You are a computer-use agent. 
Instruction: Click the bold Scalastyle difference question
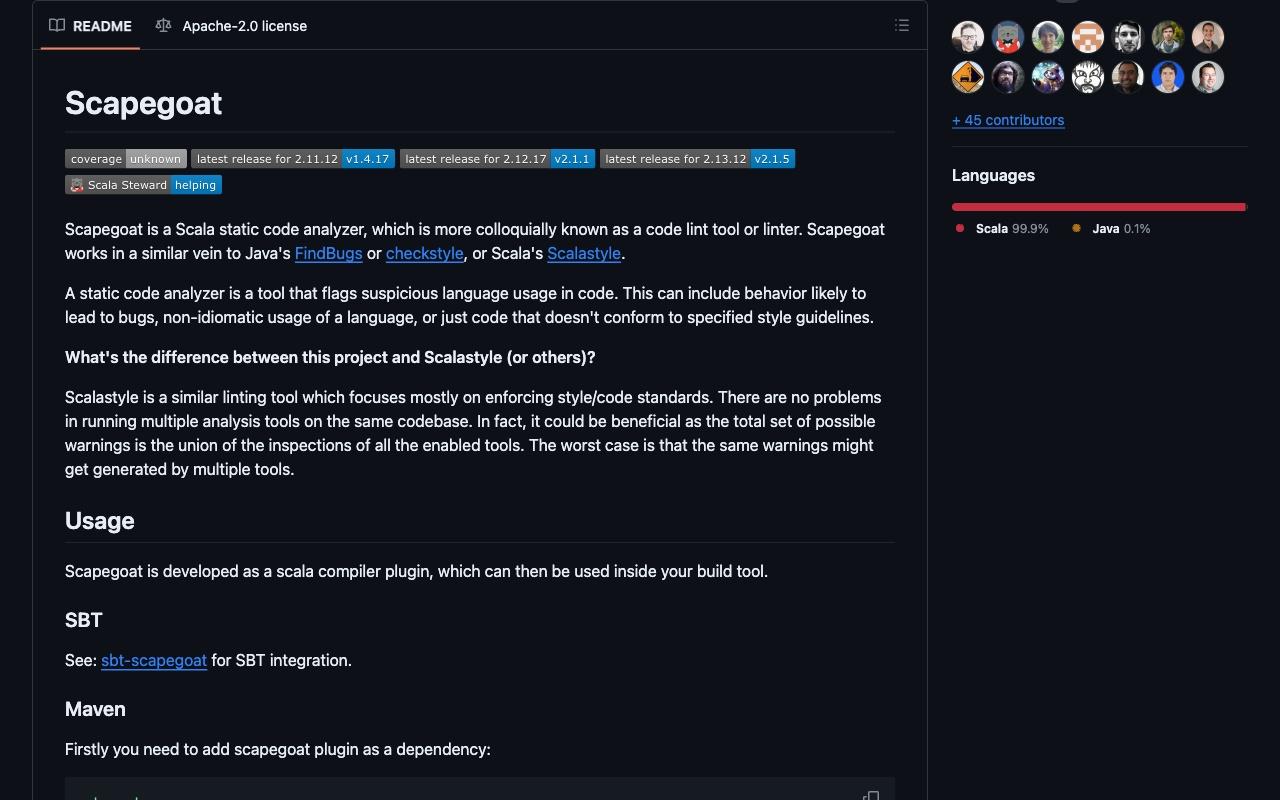[x=330, y=358]
